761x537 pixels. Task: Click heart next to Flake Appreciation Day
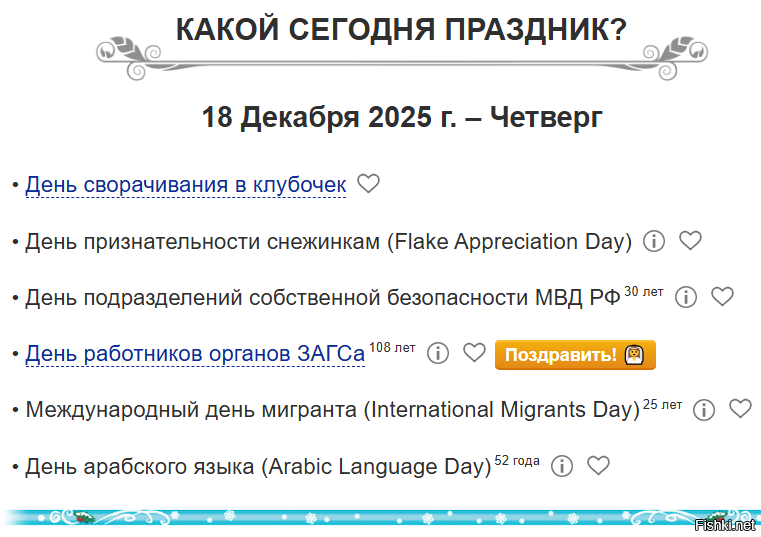(x=690, y=241)
